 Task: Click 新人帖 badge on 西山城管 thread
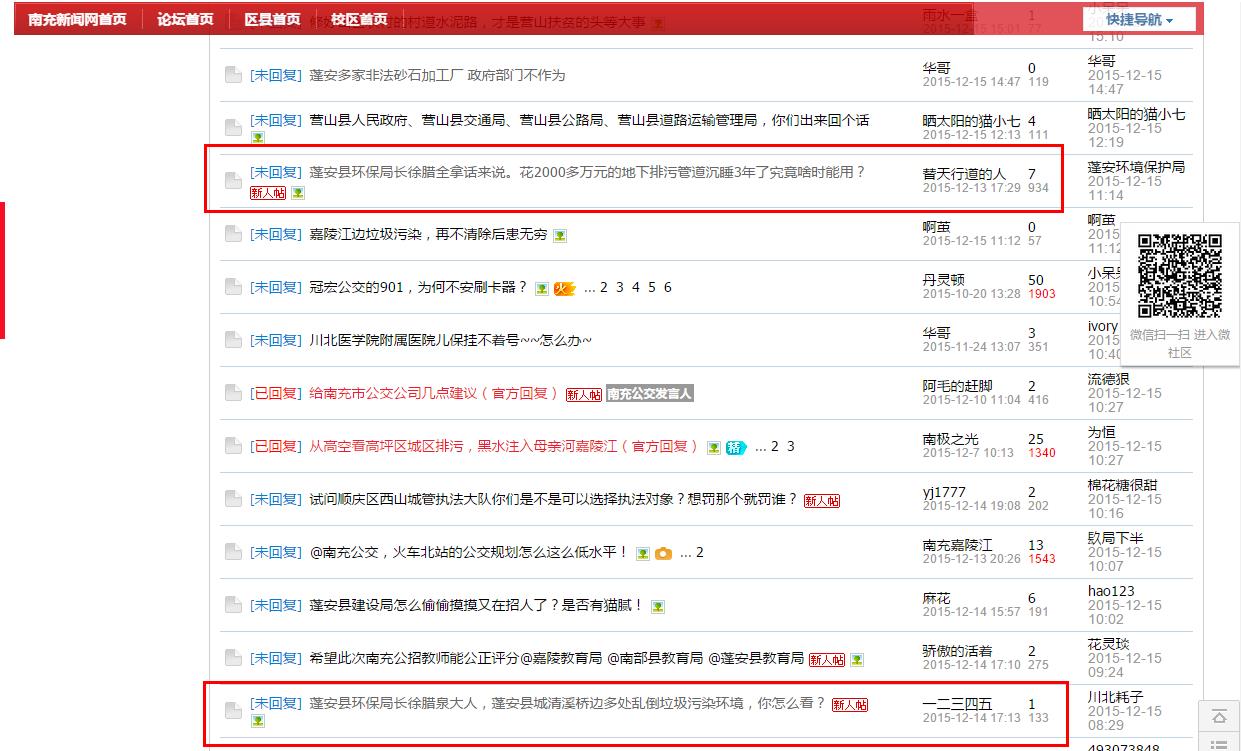tap(822, 501)
